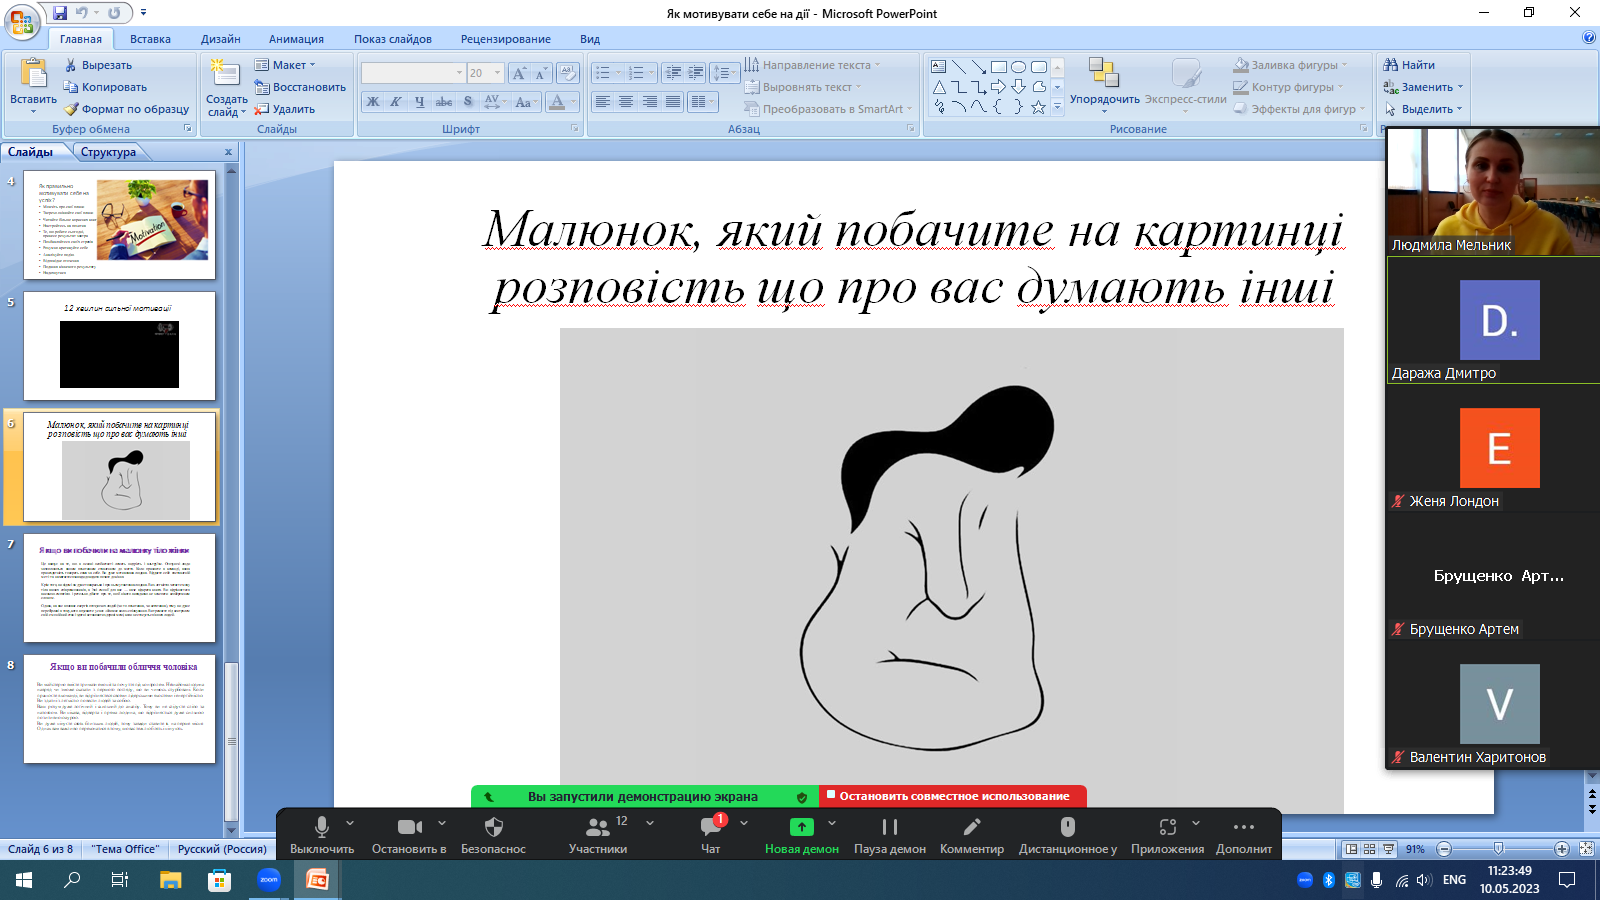Go to the Показ слайдов tab
The width and height of the screenshot is (1600, 900).
(393, 39)
